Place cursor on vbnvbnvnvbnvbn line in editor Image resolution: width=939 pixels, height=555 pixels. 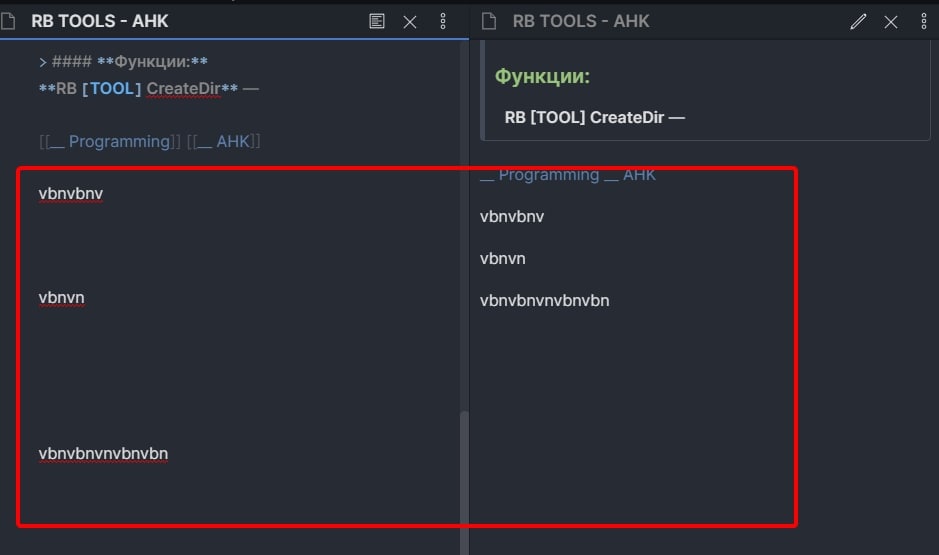coord(103,454)
